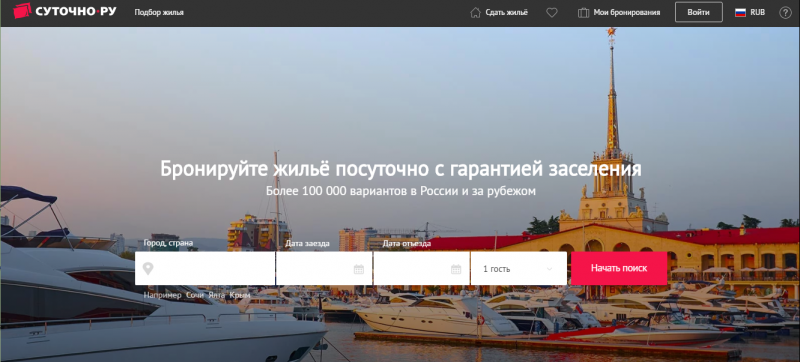Image resolution: width=800 pixels, height=362 pixels.
Task: Click the location pin in the city field
Action: coord(148,269)
